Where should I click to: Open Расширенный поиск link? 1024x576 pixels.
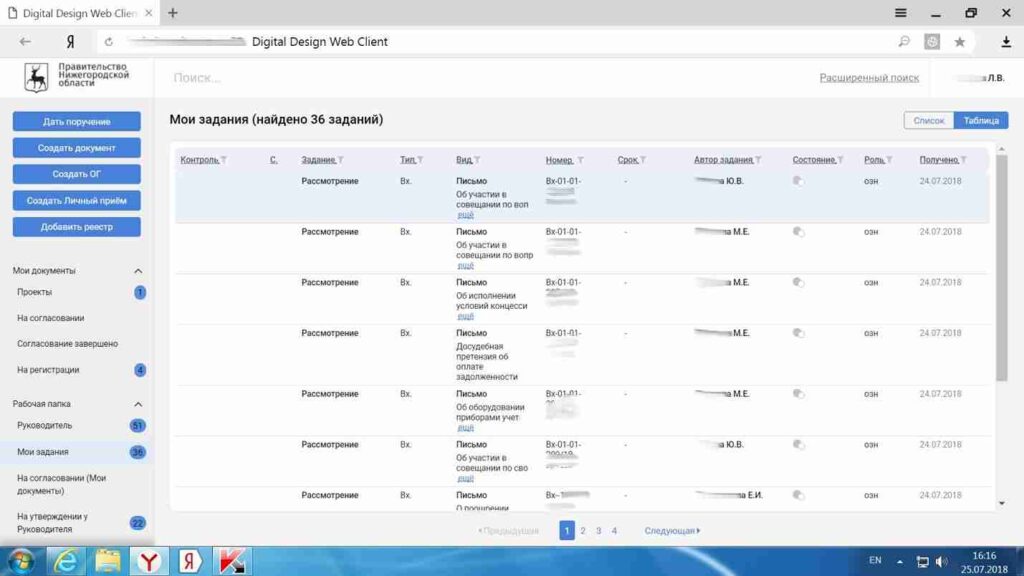click(x=868, y=78)
